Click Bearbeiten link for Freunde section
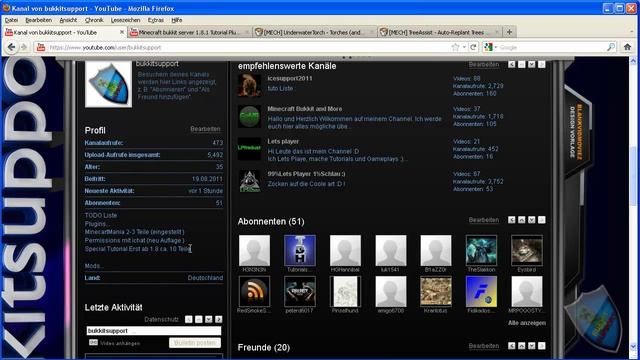 [x=484, y=346]
